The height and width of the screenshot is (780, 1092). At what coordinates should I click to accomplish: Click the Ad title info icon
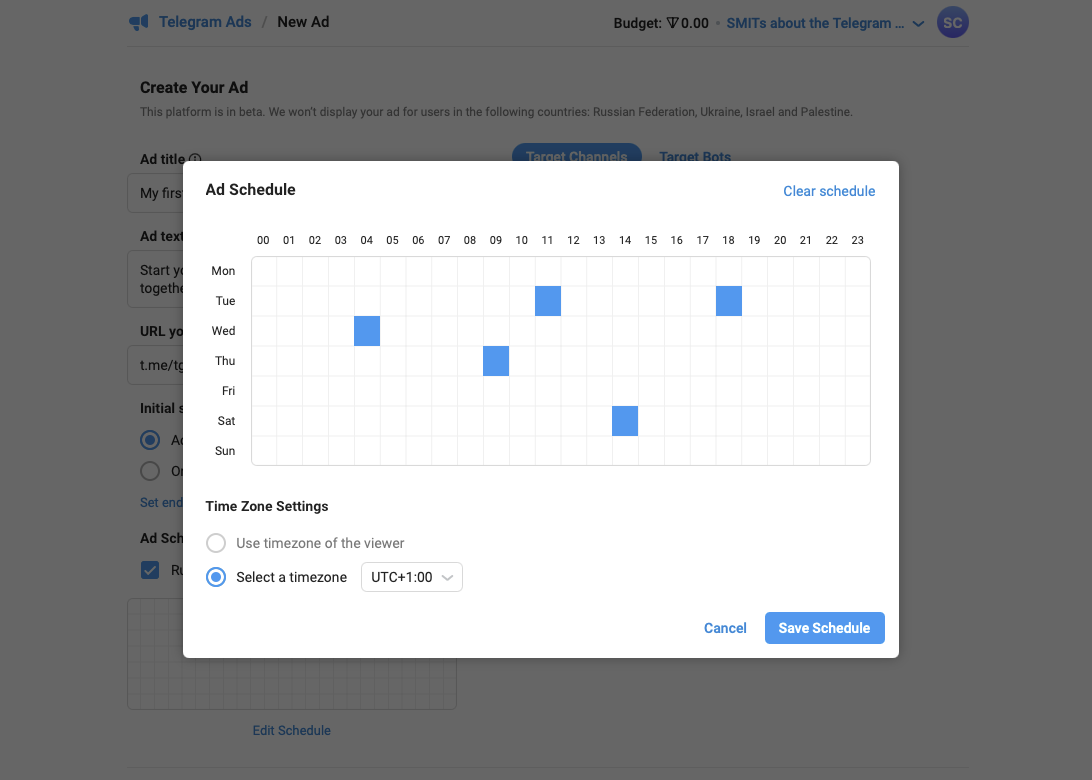195,158
